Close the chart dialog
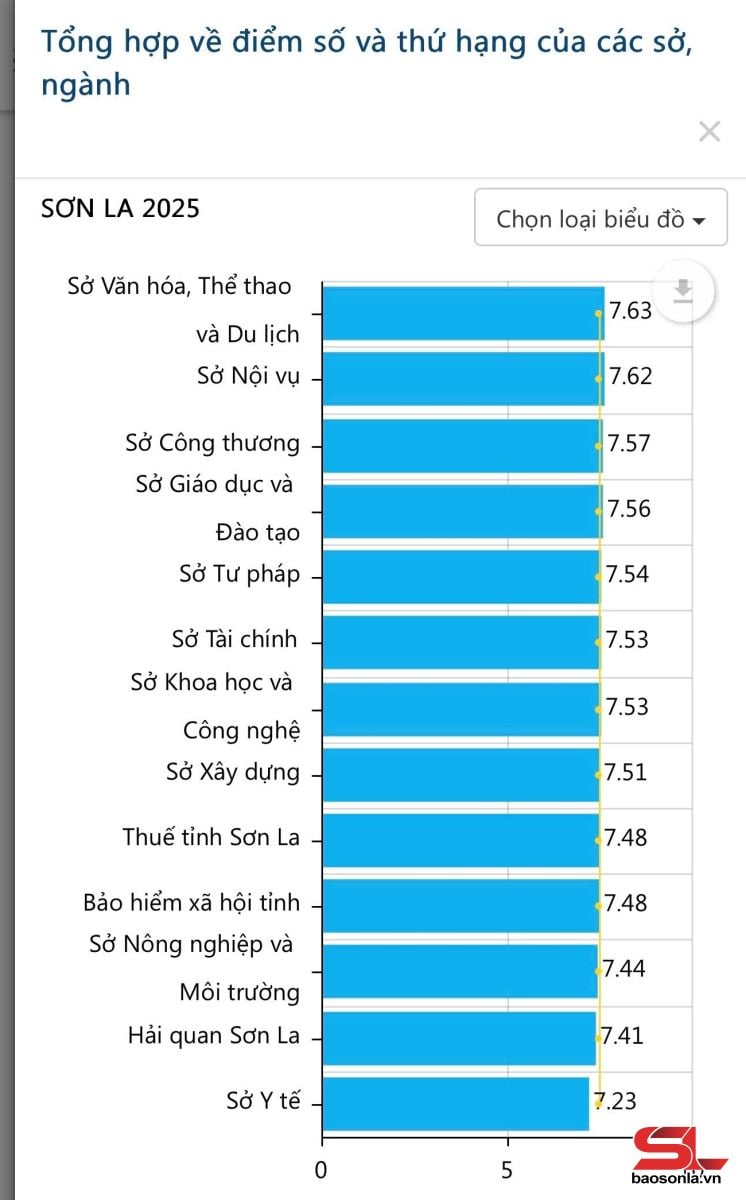This screenshot has height=1200, width=746. [709, 132]
